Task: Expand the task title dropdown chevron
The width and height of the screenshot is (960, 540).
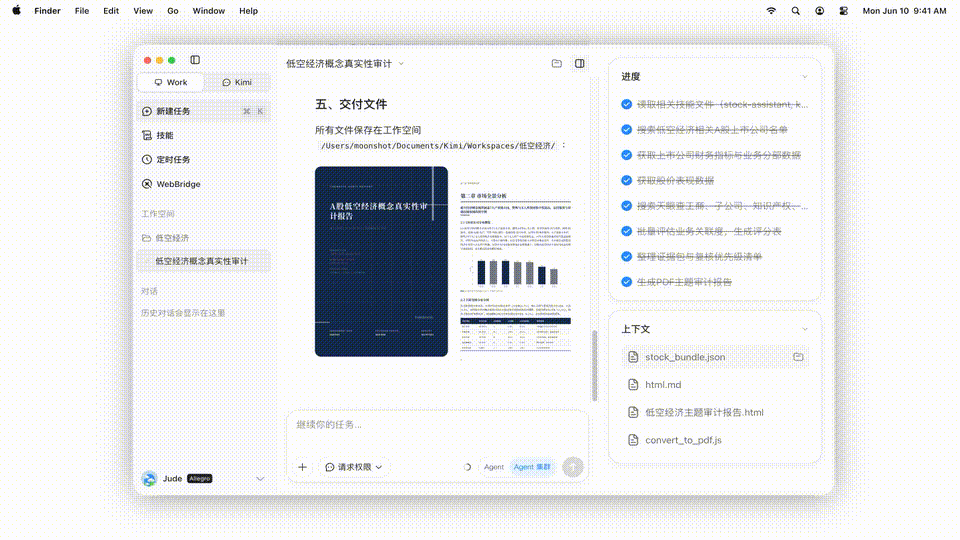Action: pos(401,64)
